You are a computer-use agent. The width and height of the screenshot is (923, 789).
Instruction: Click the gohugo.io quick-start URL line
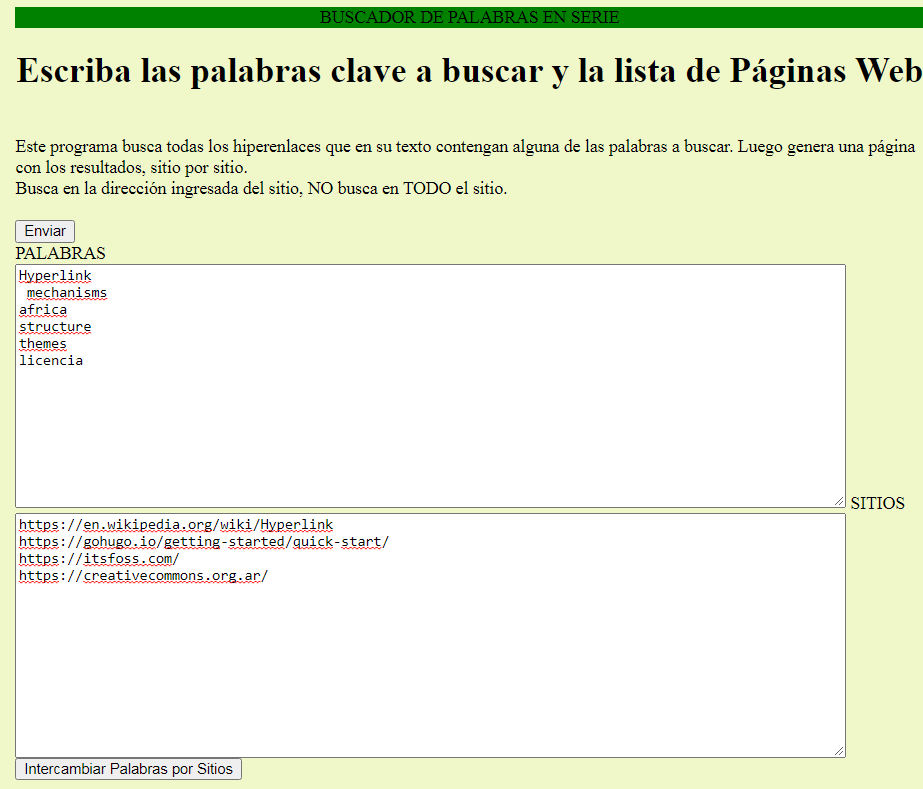coord(203,542)
